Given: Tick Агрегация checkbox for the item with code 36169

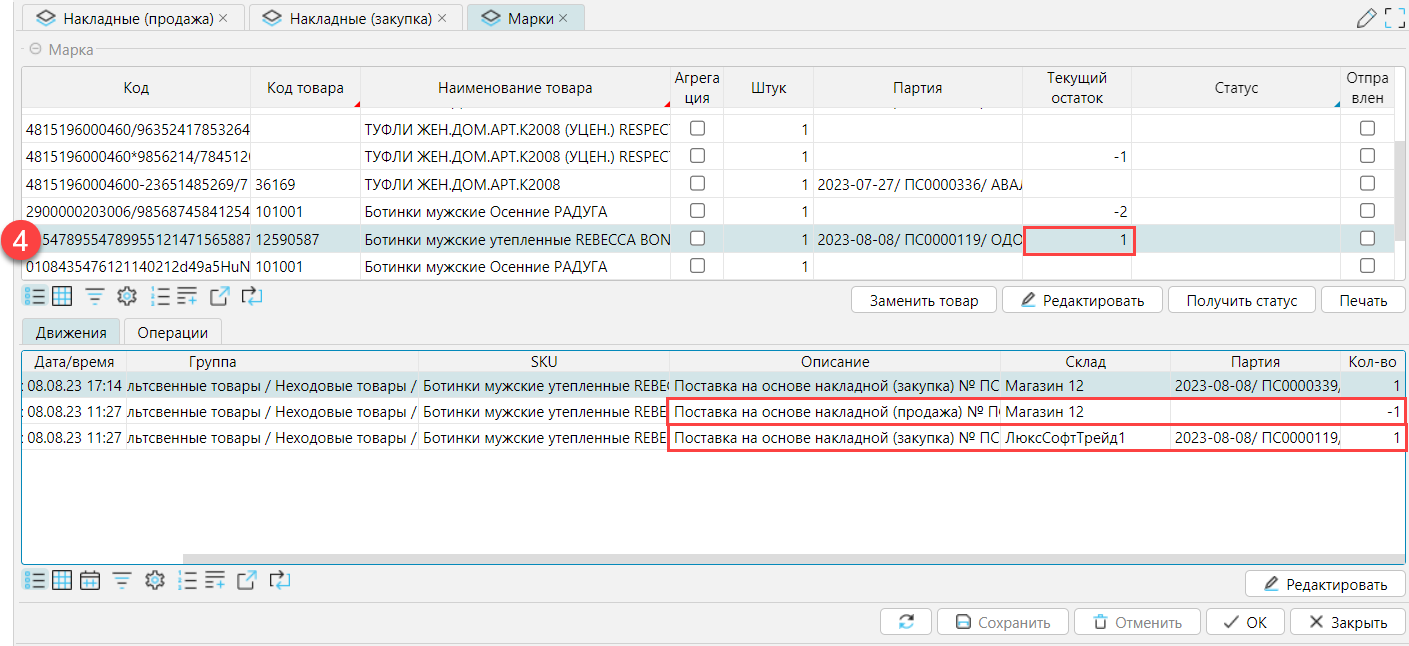Looking at the screenshot, I should click(698, 184).
